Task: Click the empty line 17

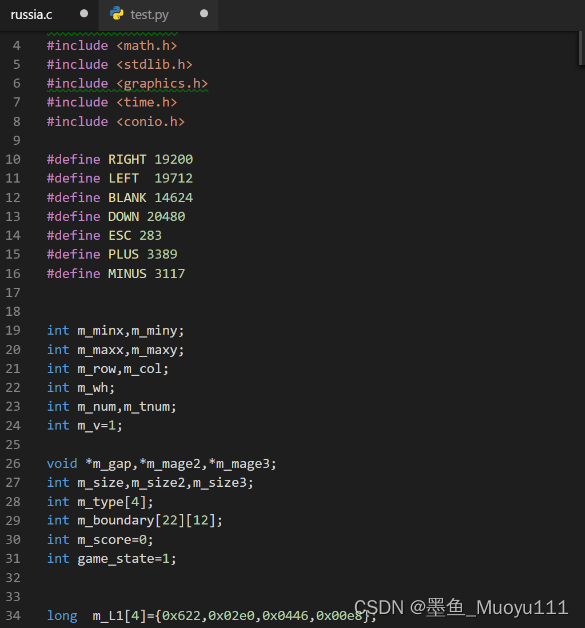Action: [292, 292]
